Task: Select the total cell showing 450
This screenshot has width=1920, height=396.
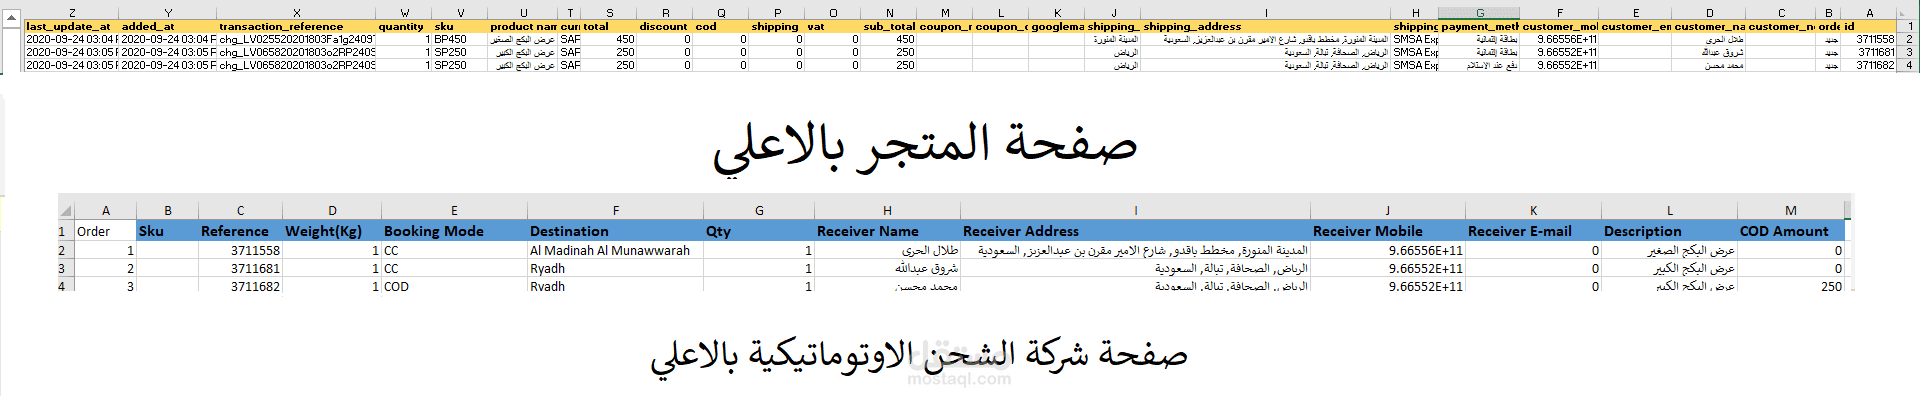Action: tap(609, 39)
